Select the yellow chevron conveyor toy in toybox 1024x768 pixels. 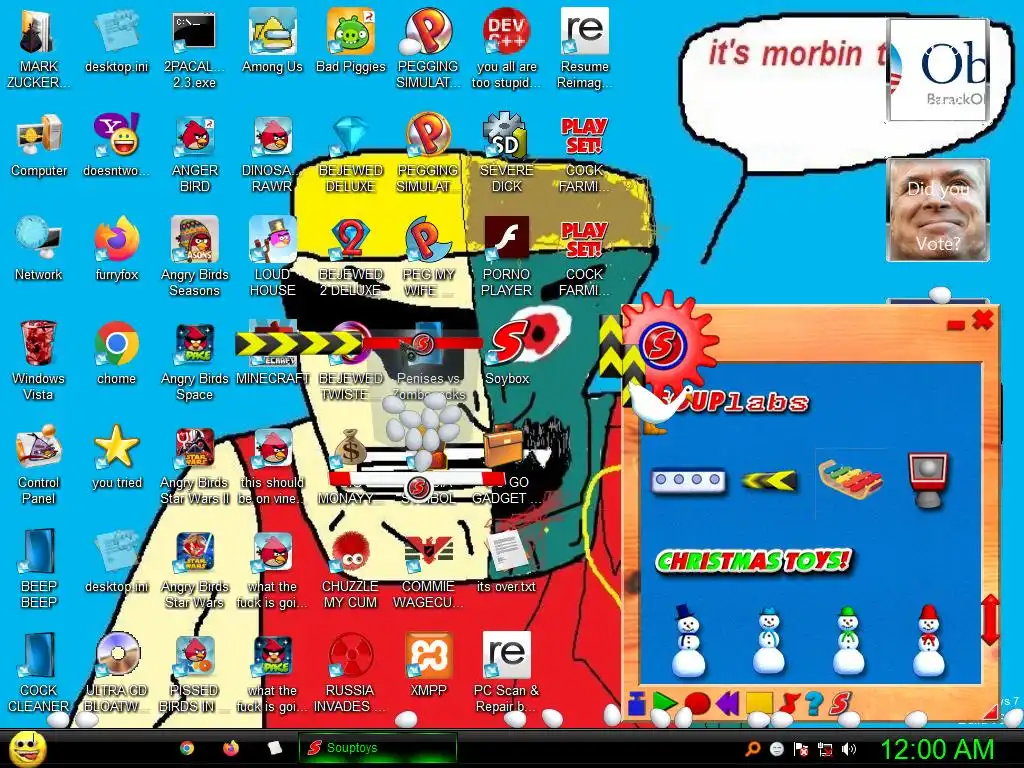[x=769, y=481]
